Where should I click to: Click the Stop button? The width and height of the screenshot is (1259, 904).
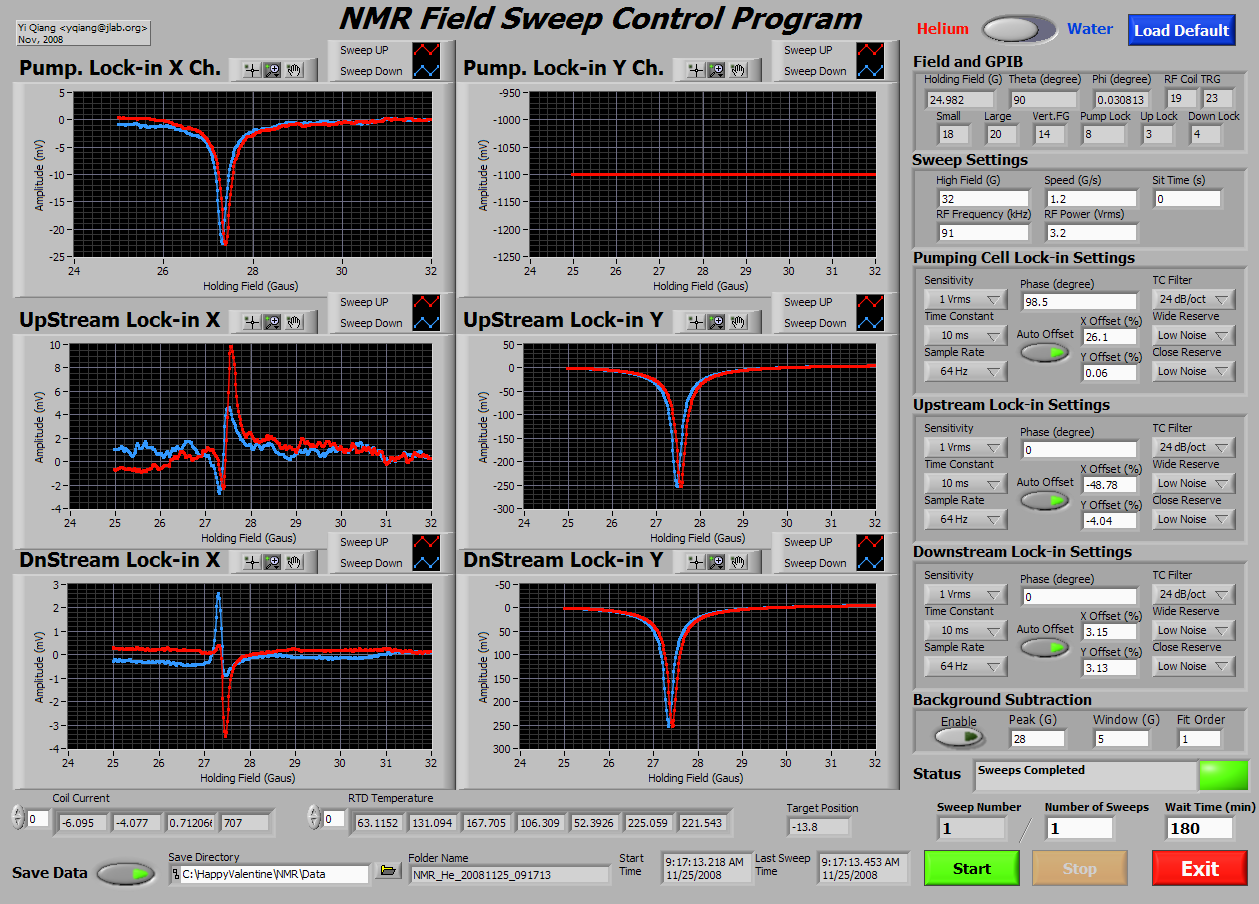pyautogui.click(x=1080, y=868)
